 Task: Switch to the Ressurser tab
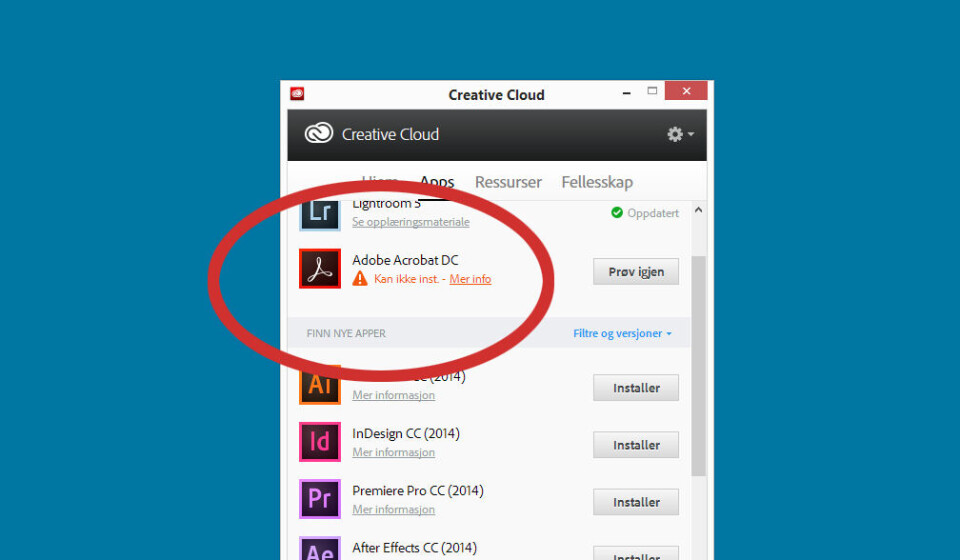click(508, 182)
